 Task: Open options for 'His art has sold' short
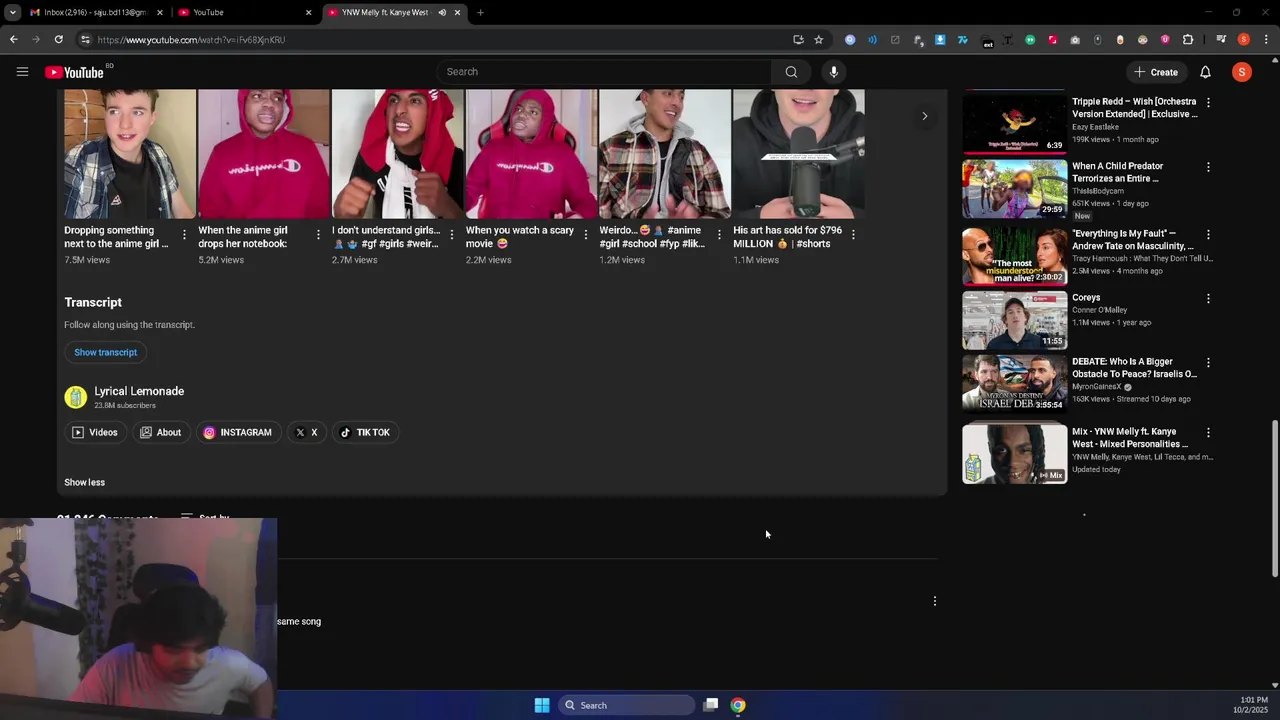pos(853,235)
